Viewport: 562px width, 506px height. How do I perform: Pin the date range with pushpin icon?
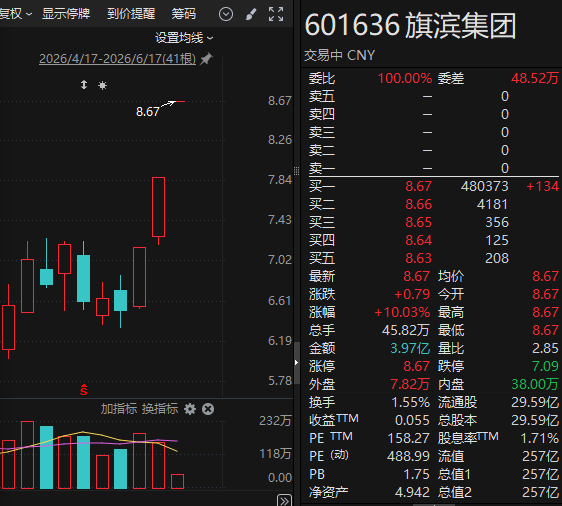(206, 58)
